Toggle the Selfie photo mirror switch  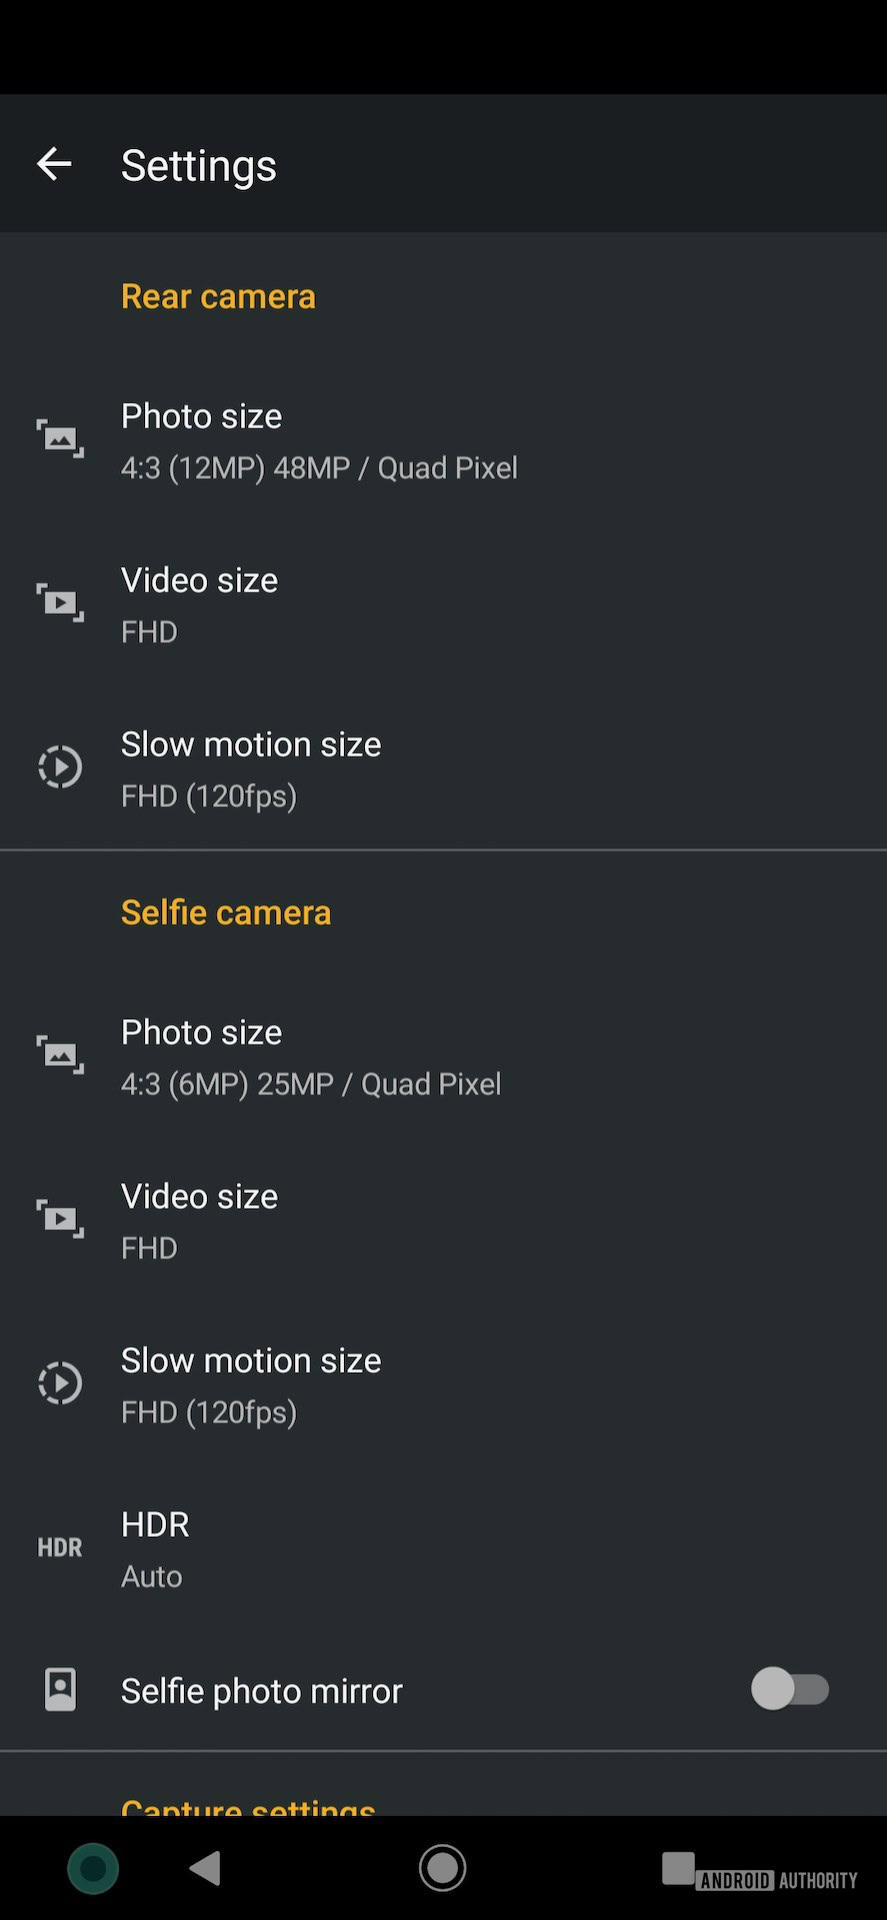point(790,1689)
